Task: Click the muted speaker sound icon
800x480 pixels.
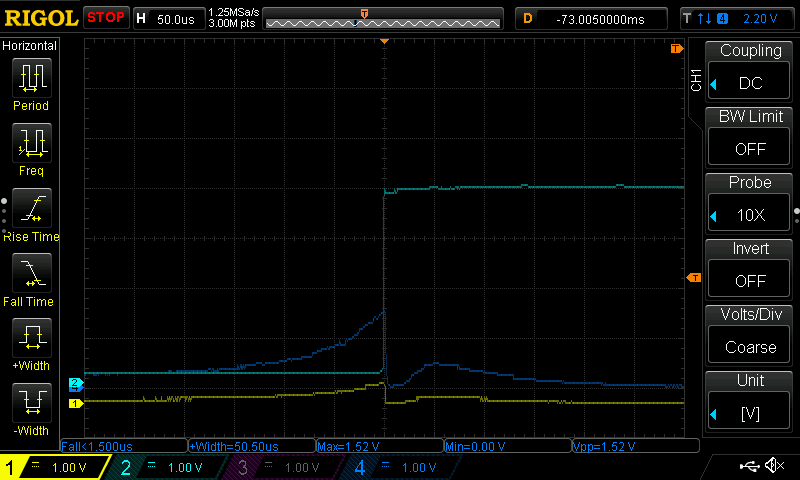Action: 774,465
